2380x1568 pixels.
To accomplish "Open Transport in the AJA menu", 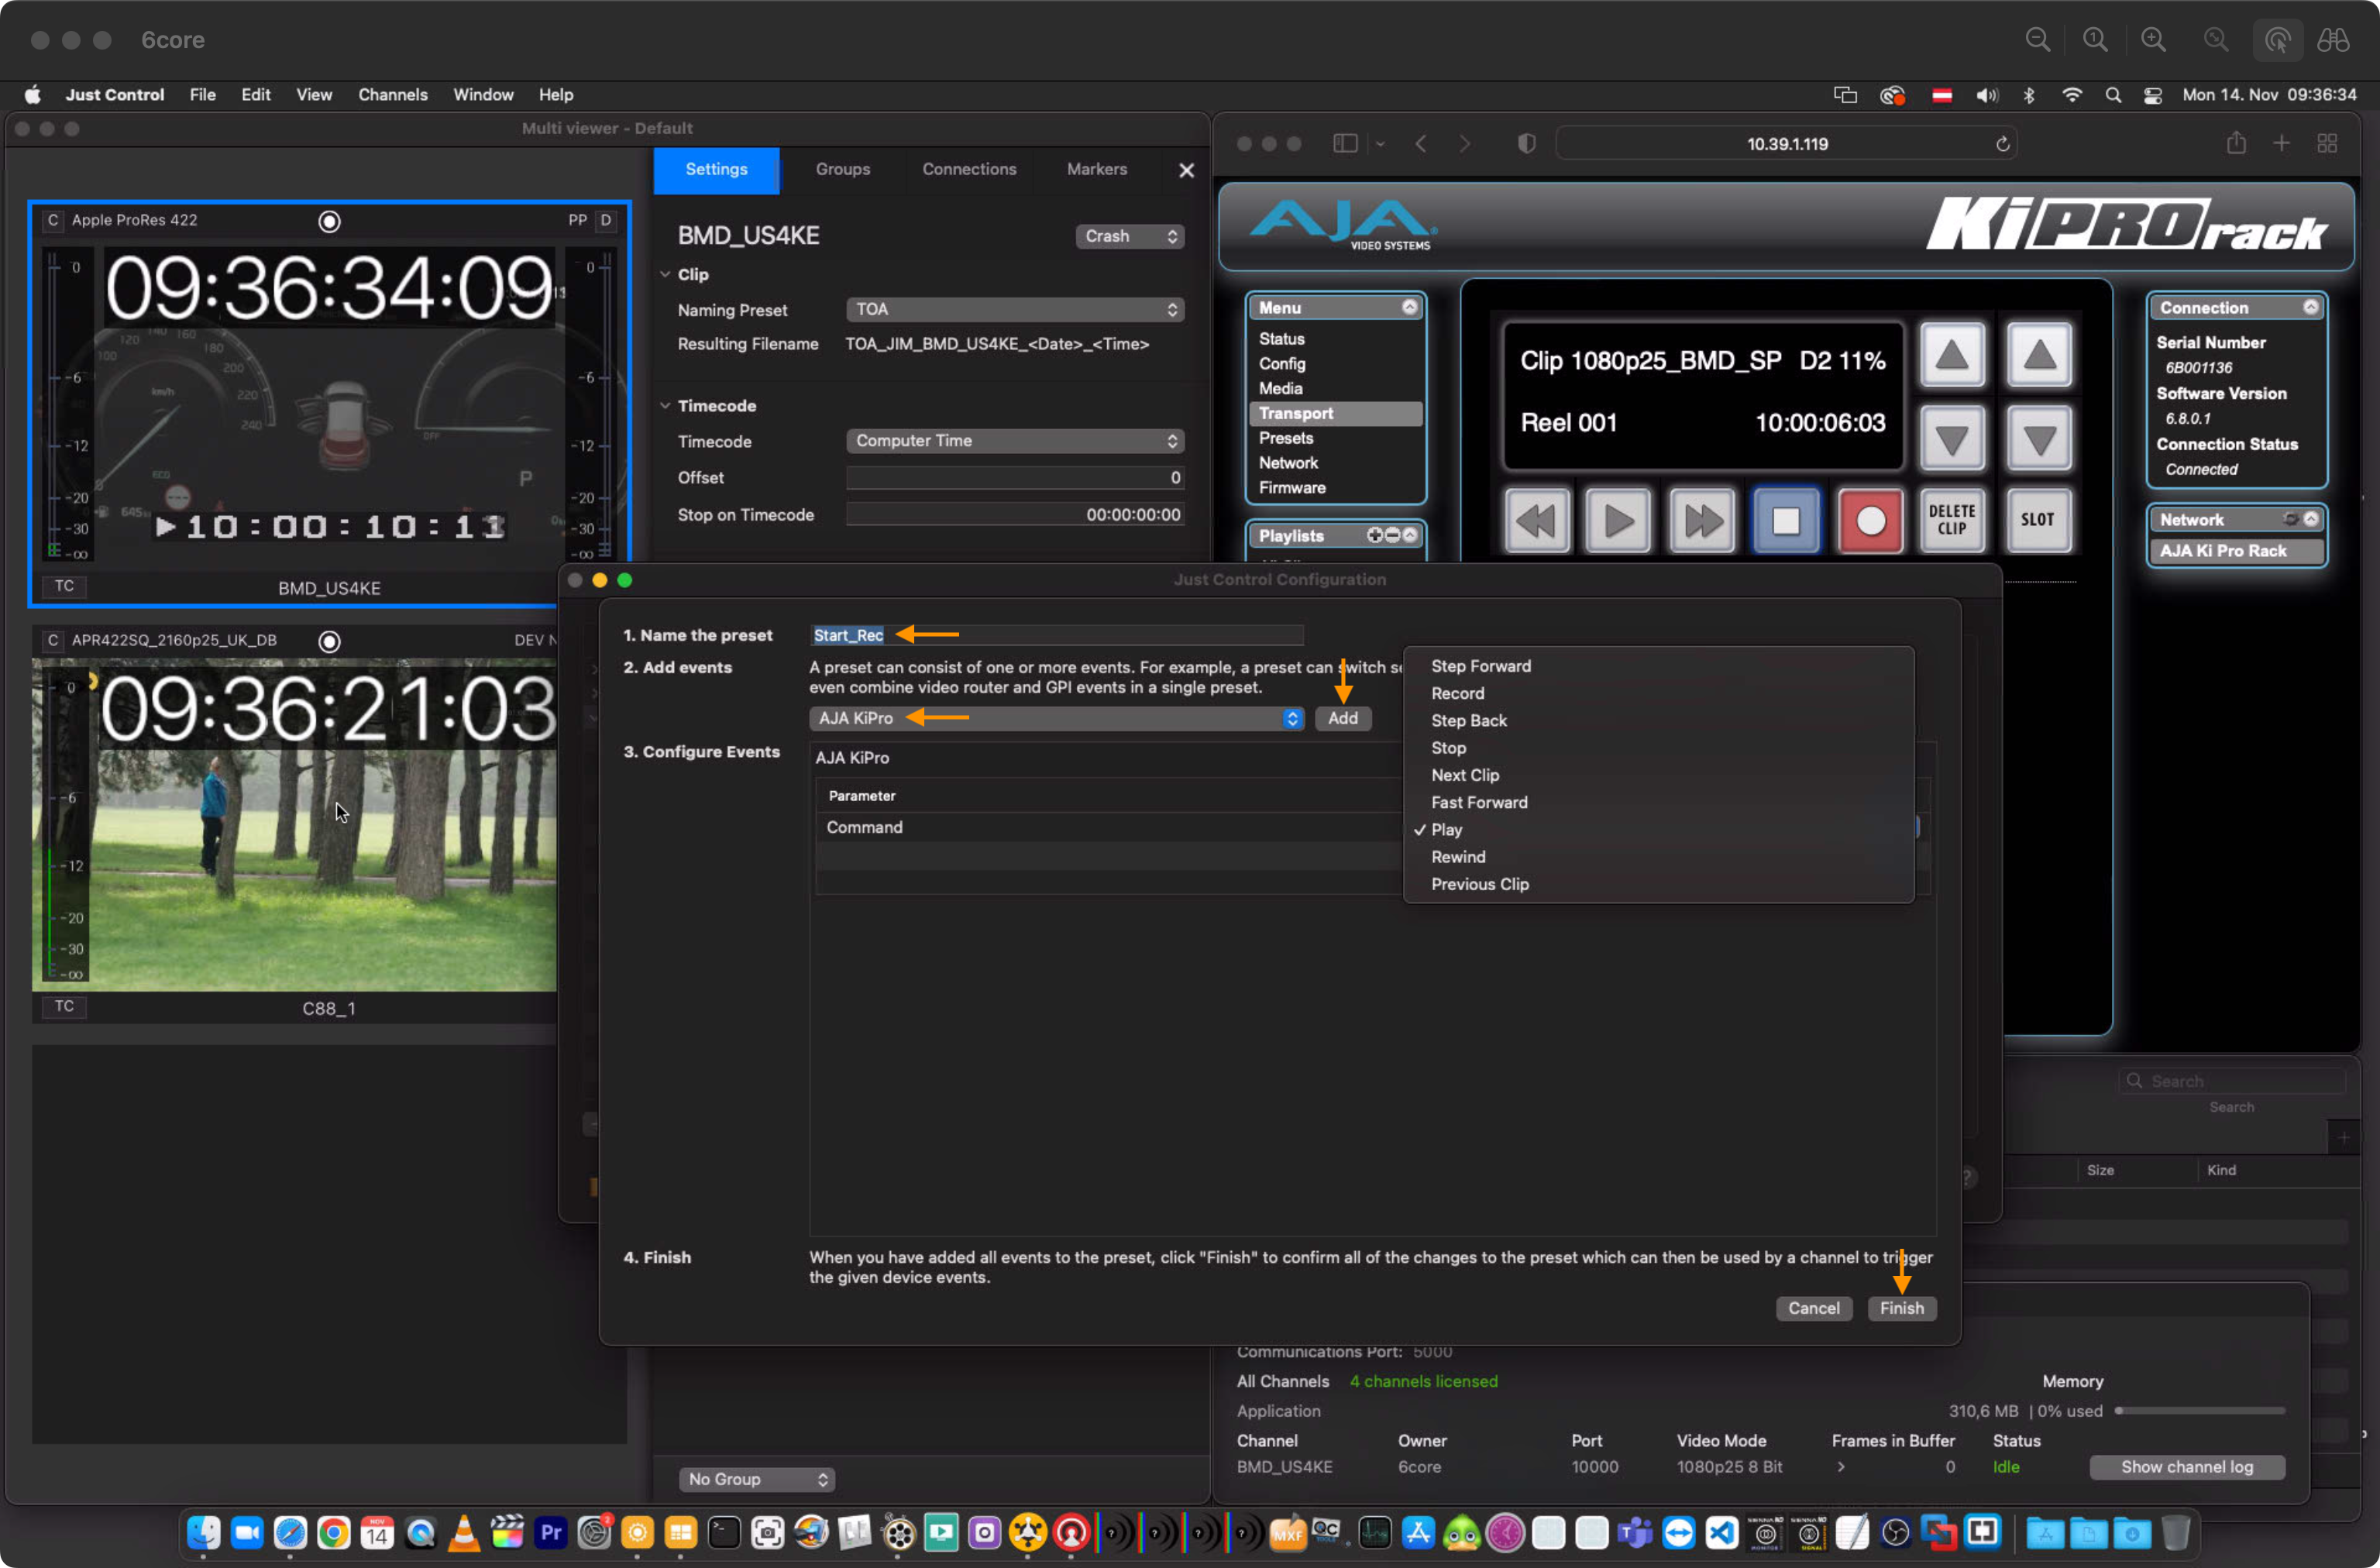I will pos(1334,413).
